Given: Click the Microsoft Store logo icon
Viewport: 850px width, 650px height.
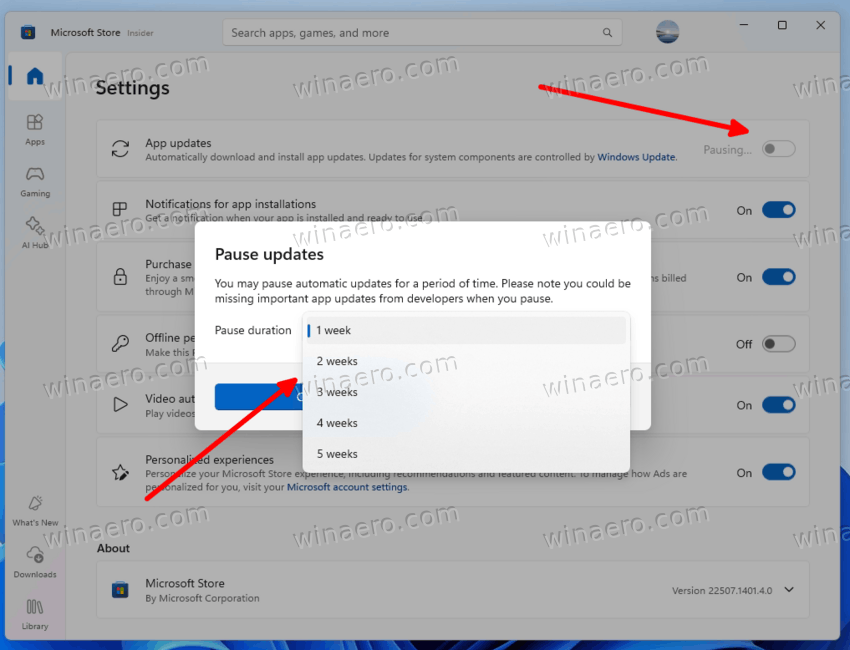Looking at the screenshot, I should click(28, 33).
